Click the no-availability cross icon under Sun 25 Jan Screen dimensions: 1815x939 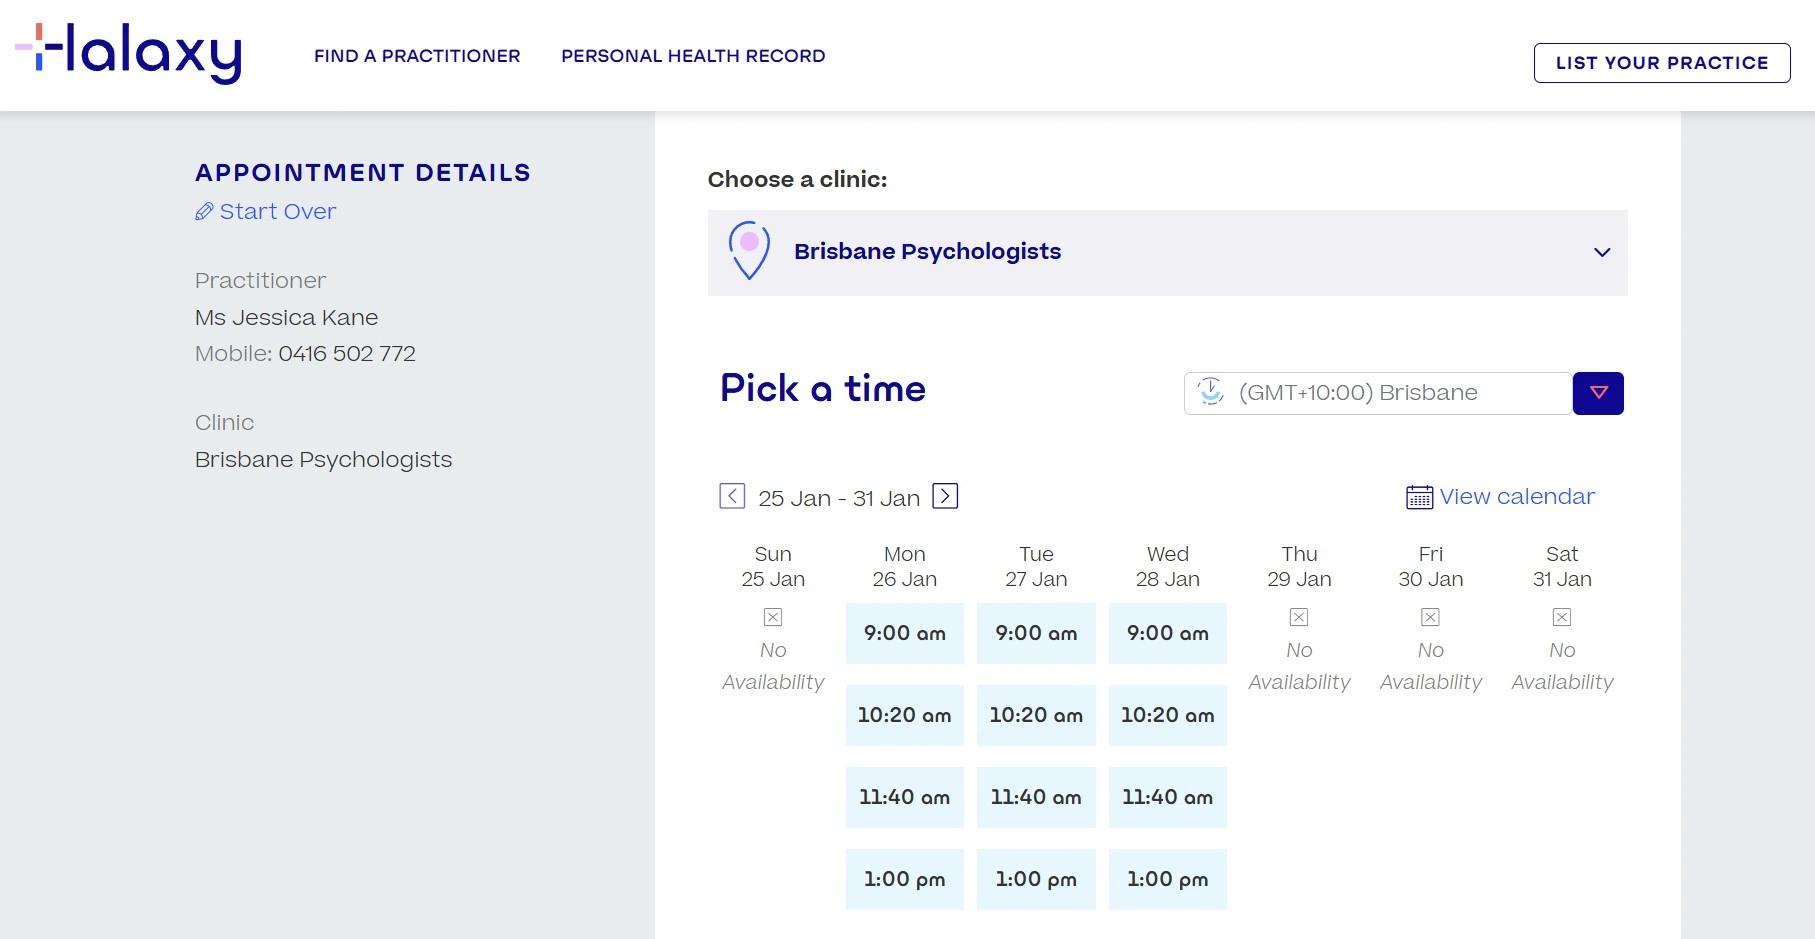[x=772, y=616]
